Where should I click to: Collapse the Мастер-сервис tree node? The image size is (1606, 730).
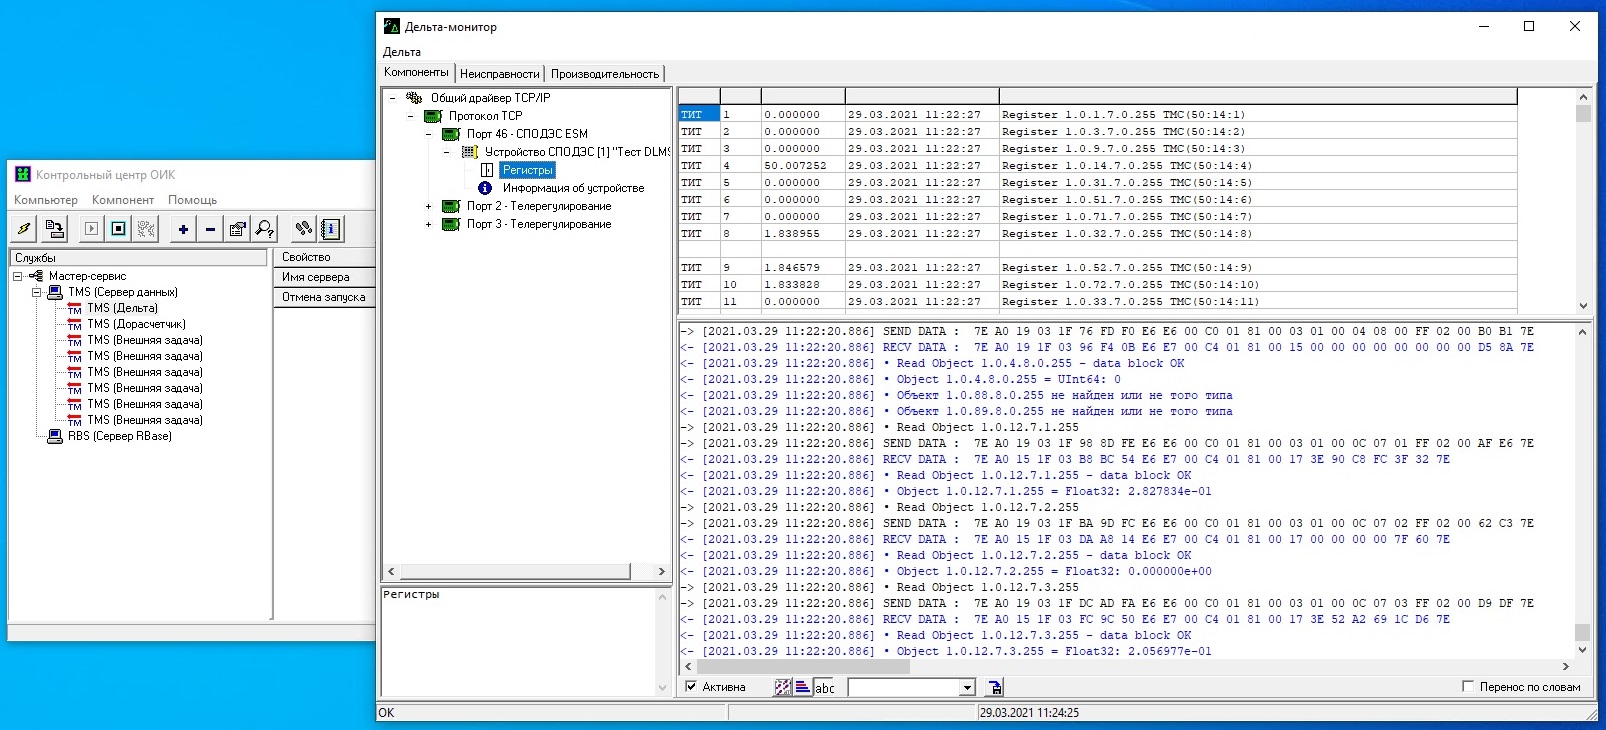coord(18,276)
